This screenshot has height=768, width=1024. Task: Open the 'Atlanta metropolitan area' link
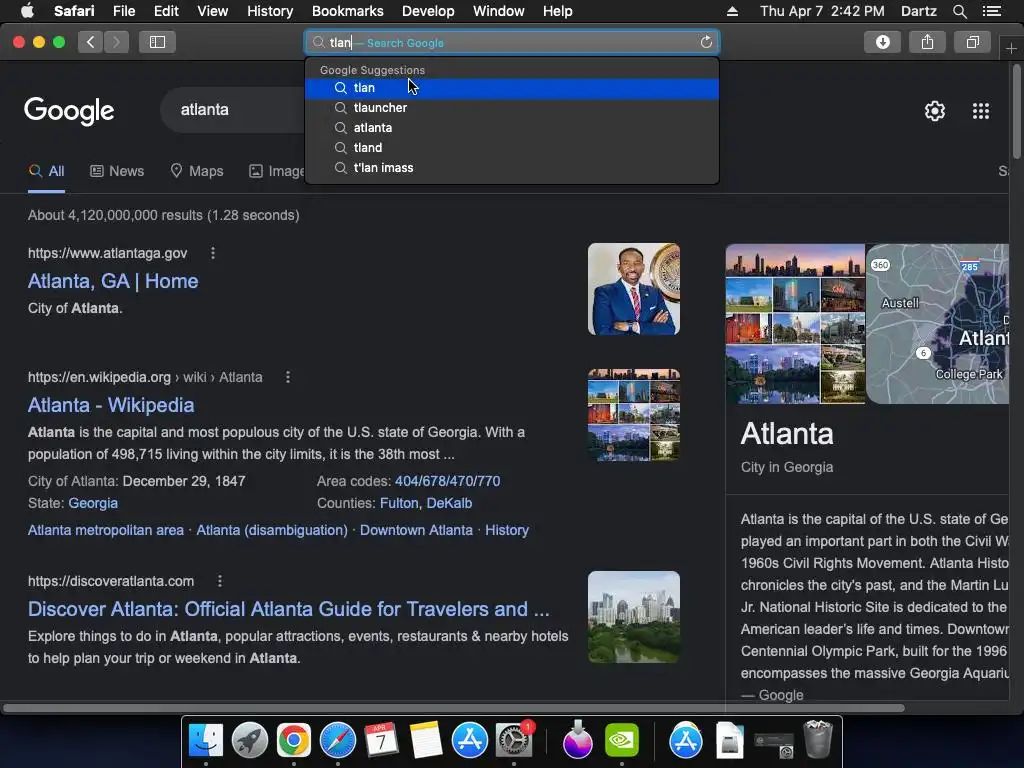pos(106,530)
